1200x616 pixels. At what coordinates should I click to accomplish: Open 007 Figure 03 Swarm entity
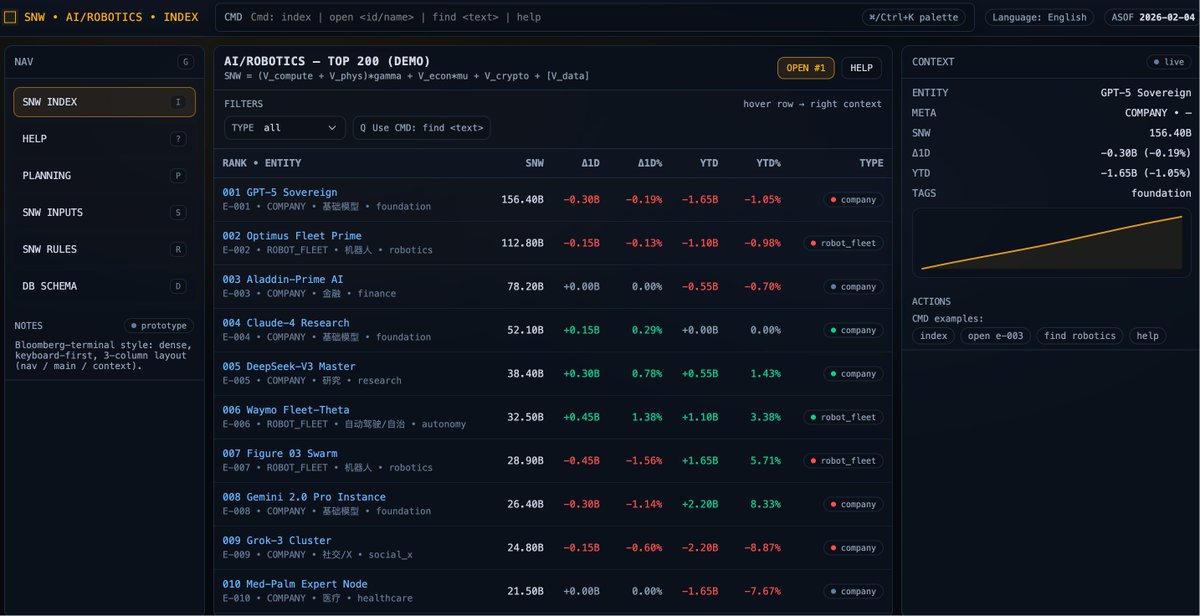(x=280, y=453)
